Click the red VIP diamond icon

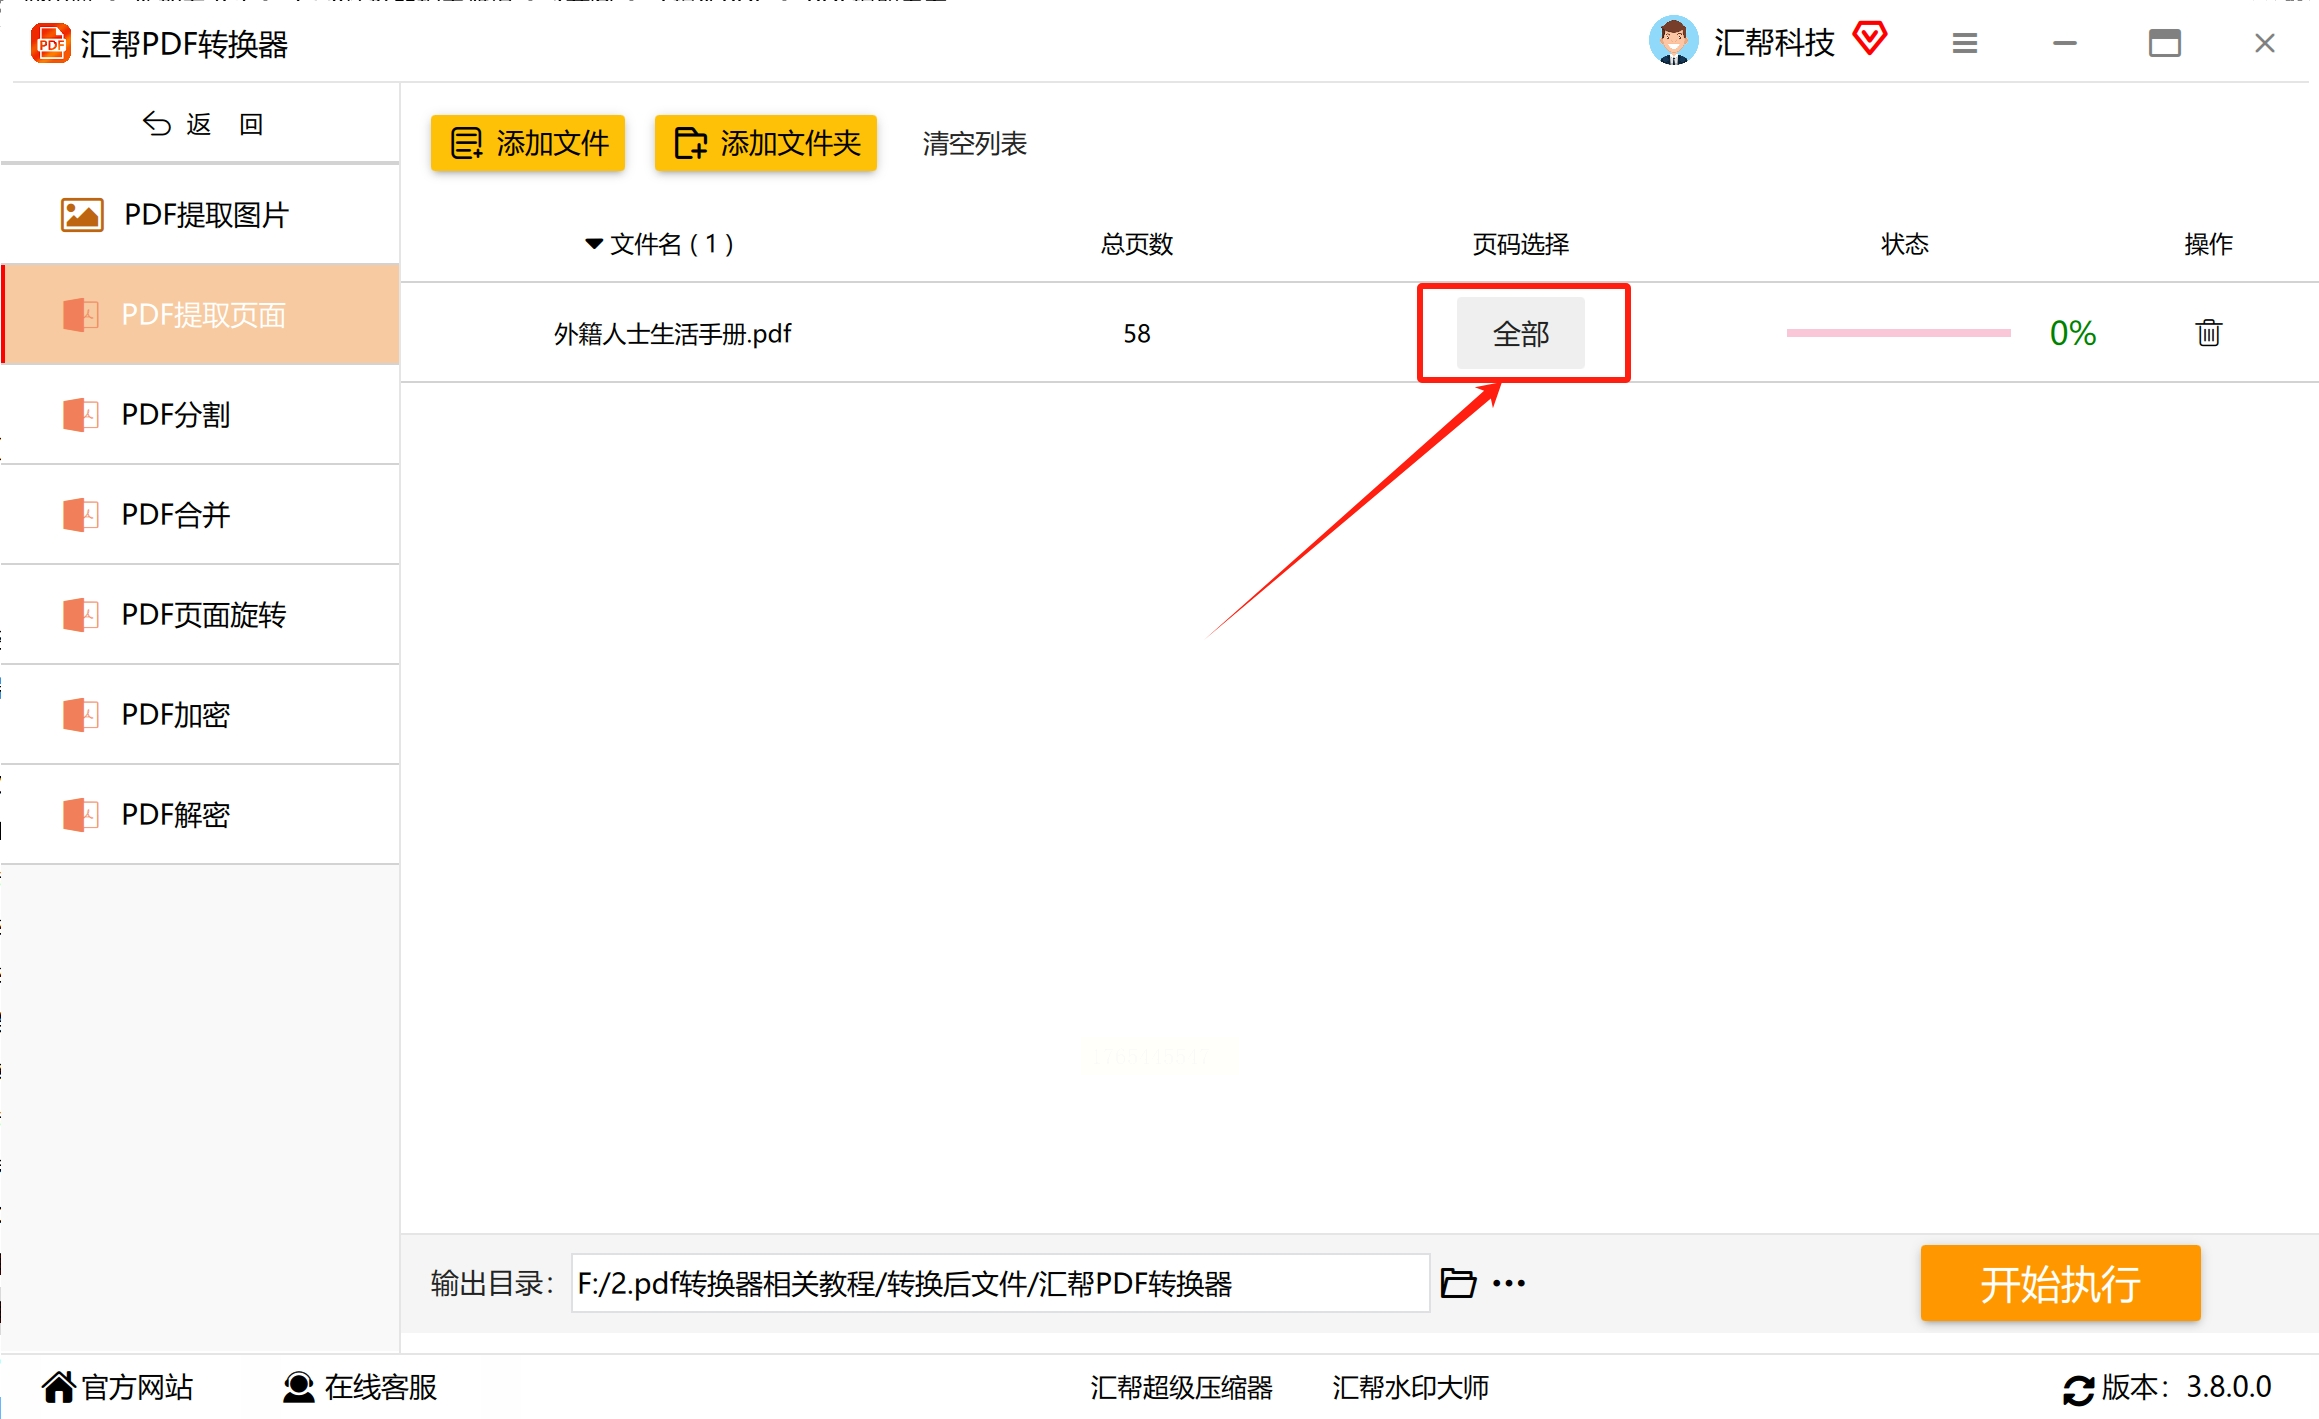coord(1869,39)
